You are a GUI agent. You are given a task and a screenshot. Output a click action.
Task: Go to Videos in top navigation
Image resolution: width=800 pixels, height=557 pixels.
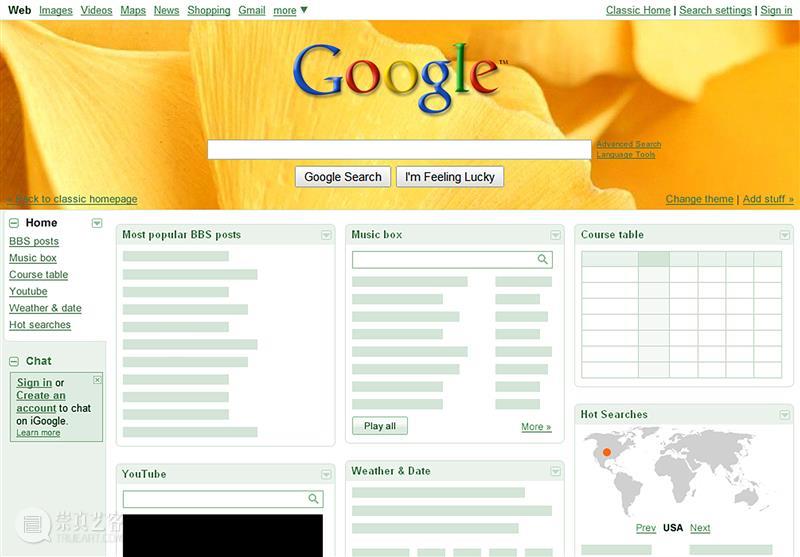[96, 10]
